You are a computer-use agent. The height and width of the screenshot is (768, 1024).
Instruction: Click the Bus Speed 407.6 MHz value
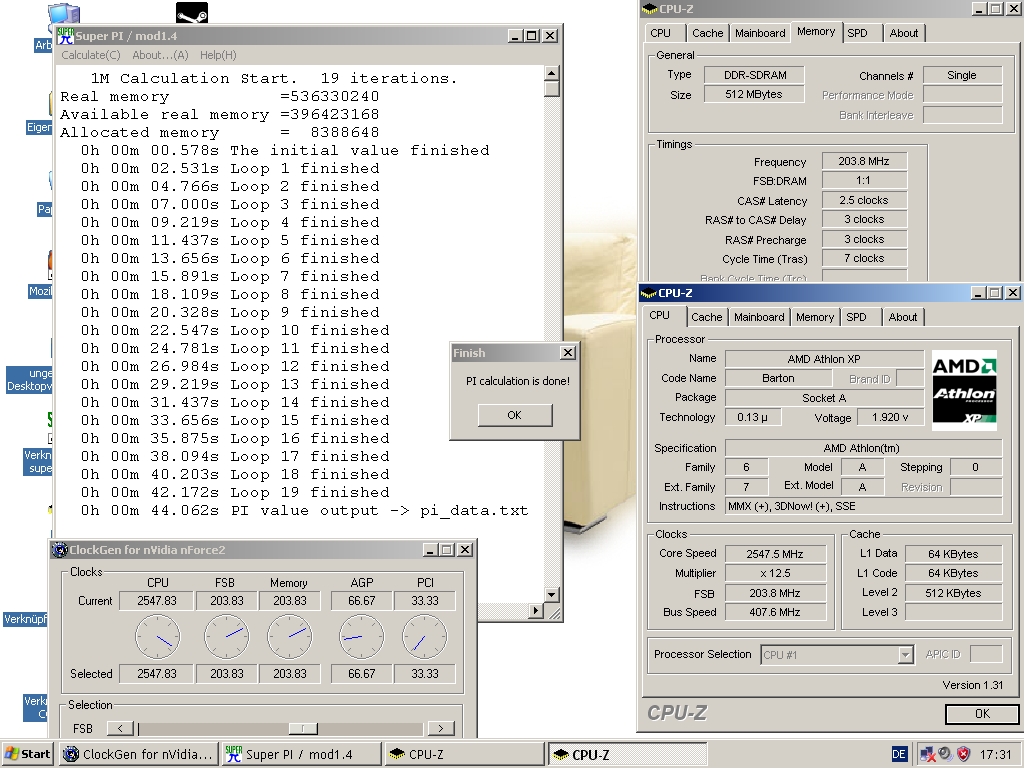775,613
